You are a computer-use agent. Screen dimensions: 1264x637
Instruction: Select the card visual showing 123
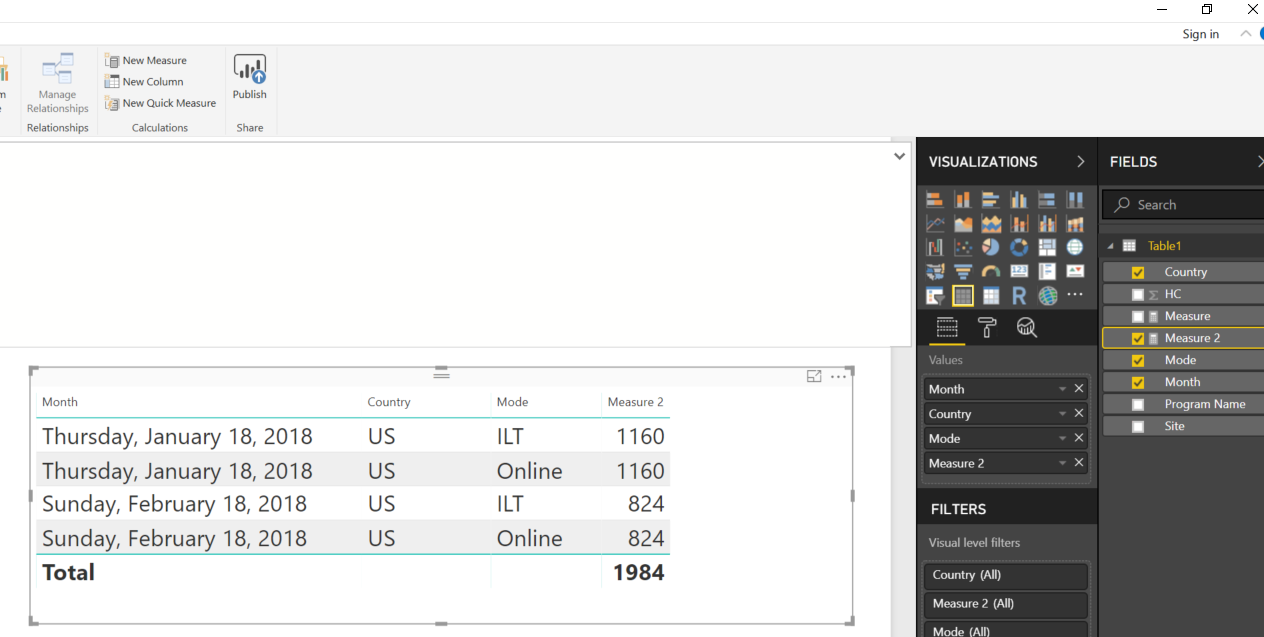point(1019,271)
